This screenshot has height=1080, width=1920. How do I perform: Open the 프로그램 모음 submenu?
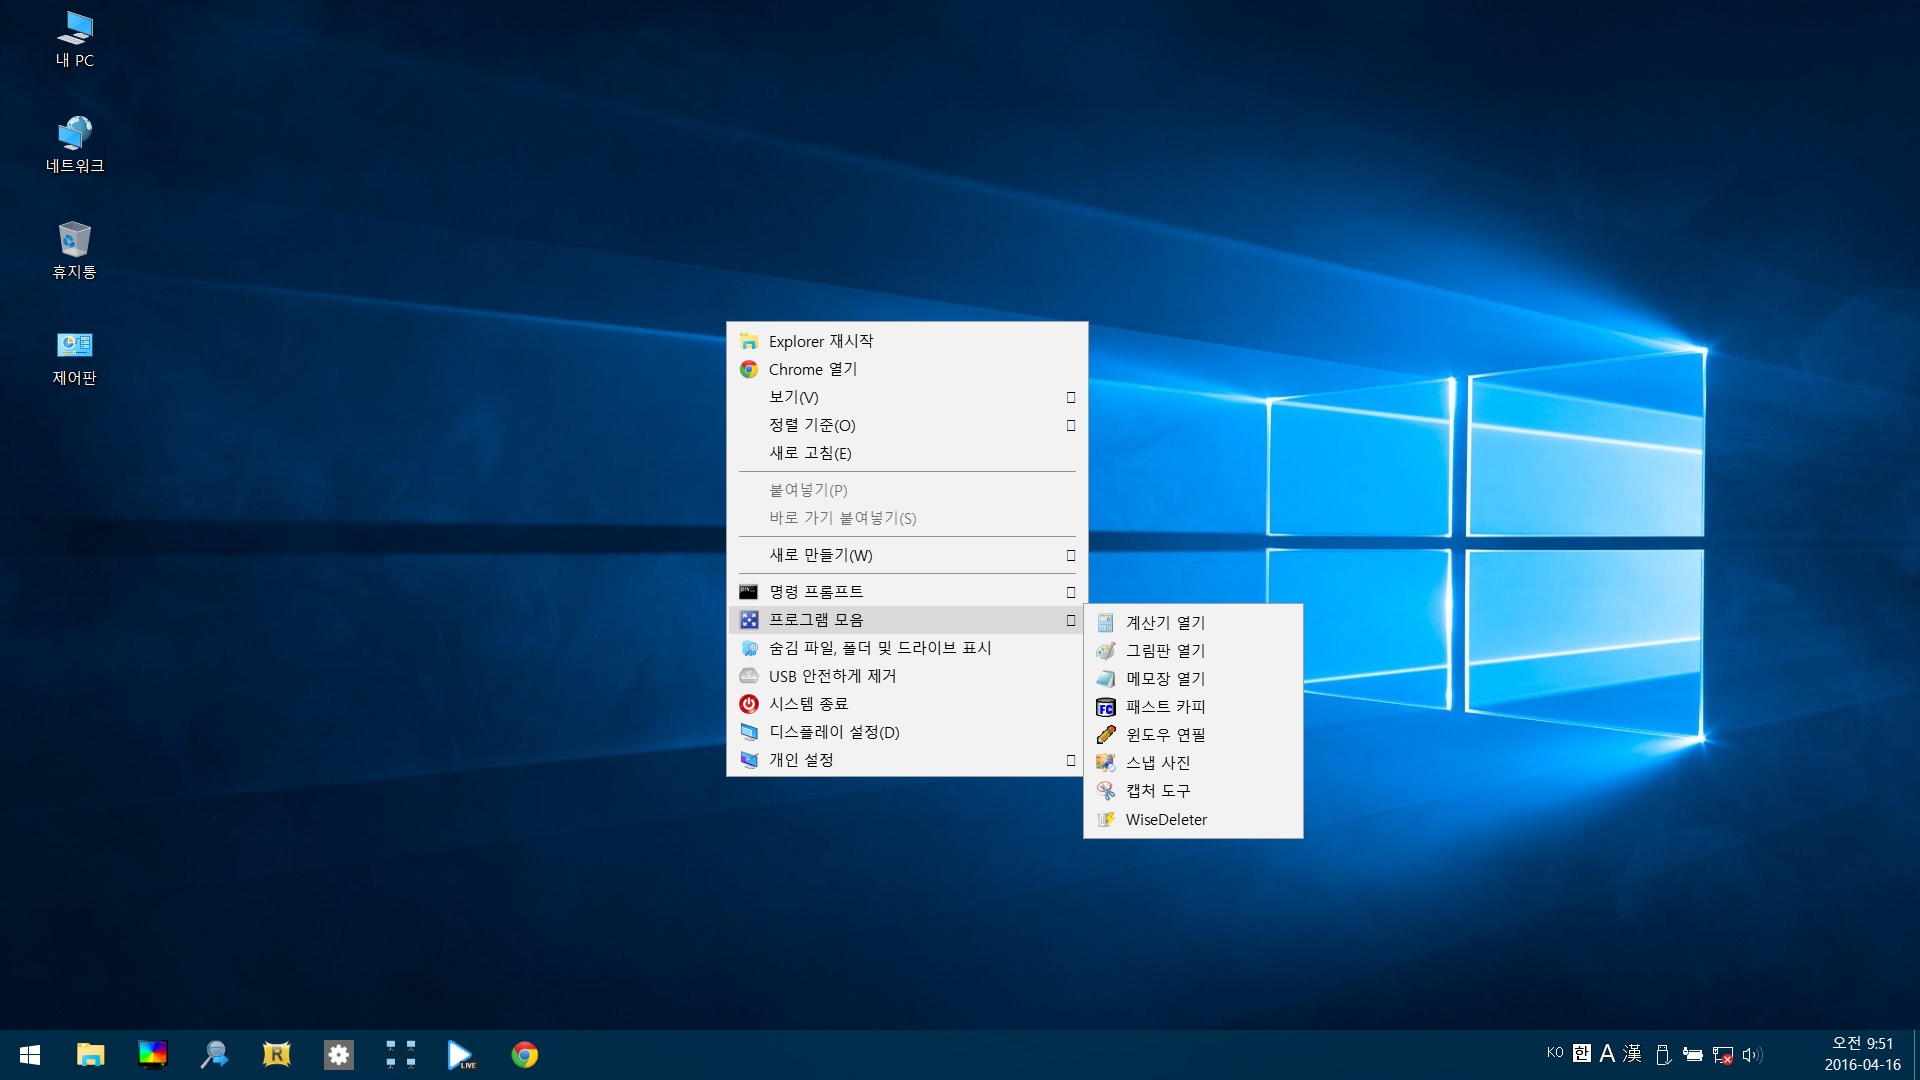coord(907,620)
